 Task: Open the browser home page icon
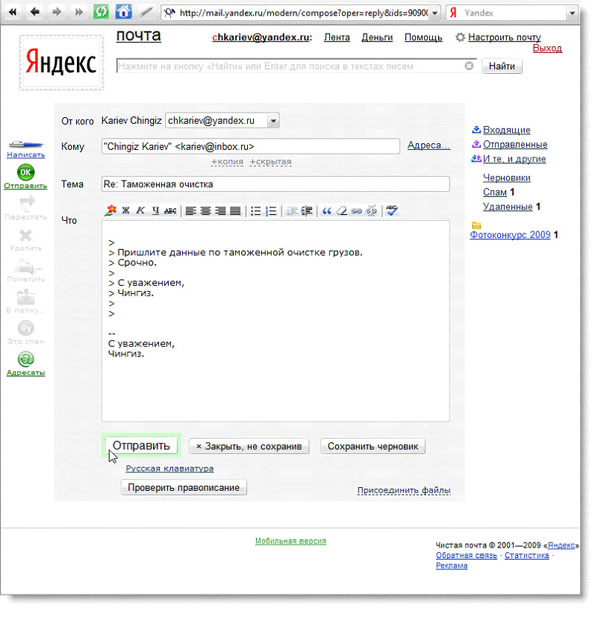[123, 12]
